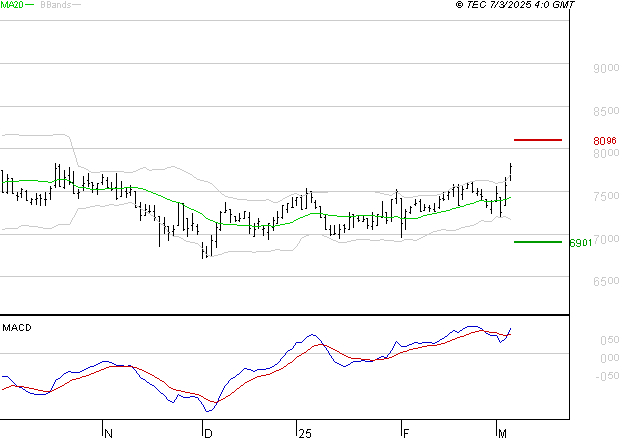
Task: Click the M month marker on time axis
Action: [x=502, y=434]
